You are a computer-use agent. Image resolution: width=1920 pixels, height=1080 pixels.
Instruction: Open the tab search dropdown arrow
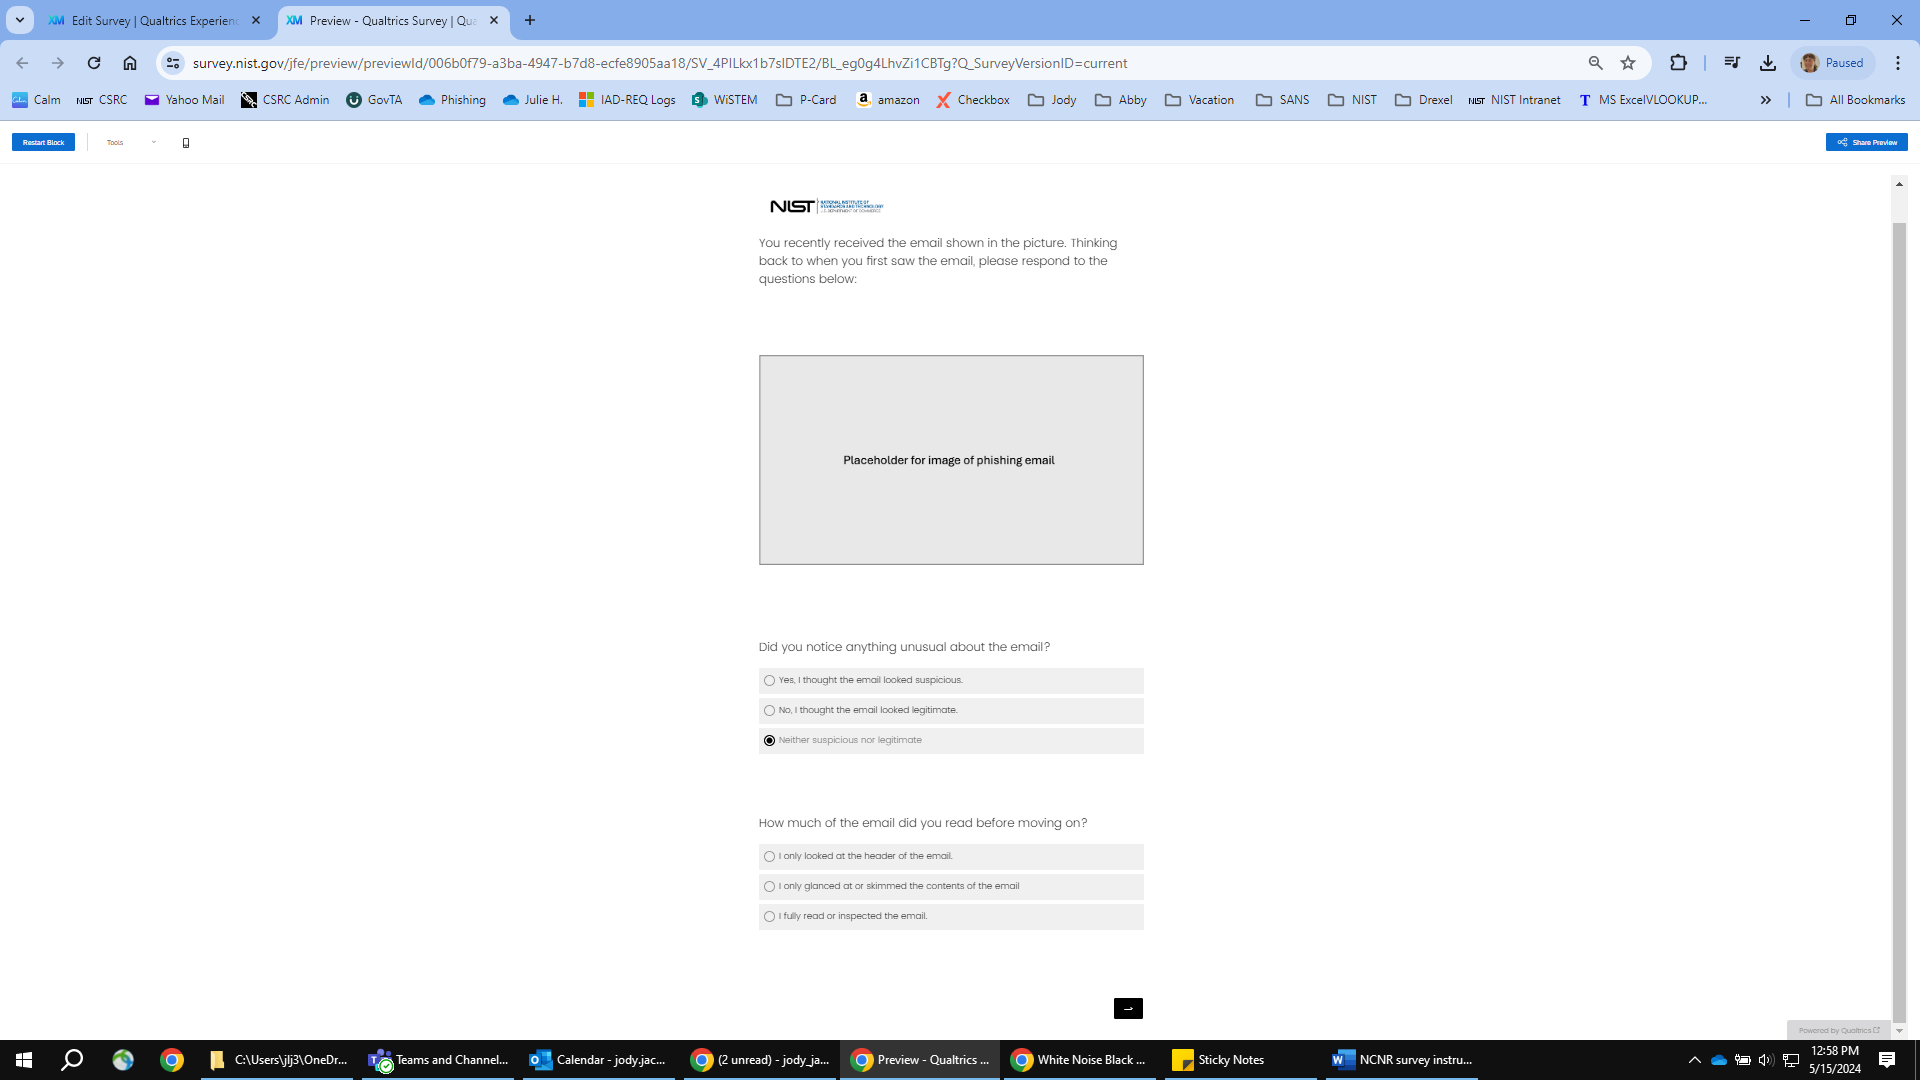coord(19,20)
